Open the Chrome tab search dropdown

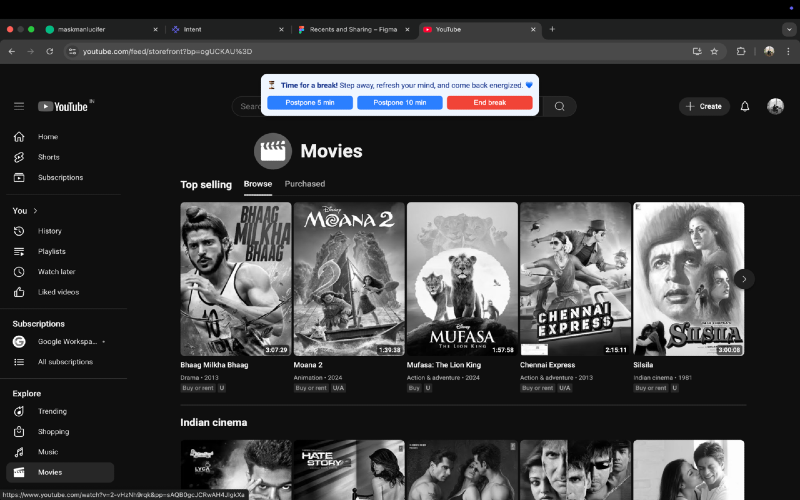coord(789,30)
